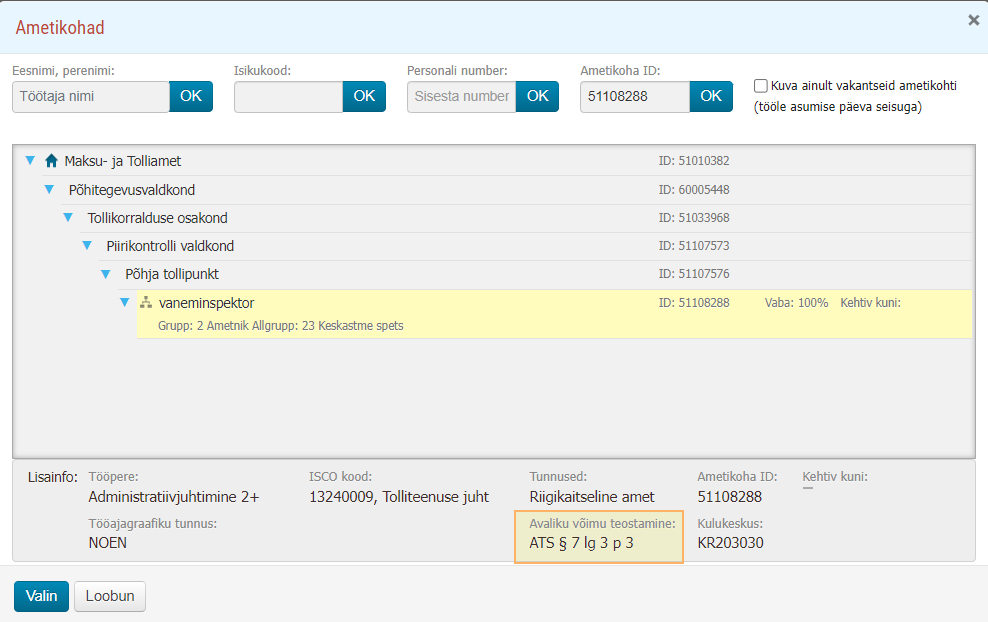Click OK next to the Isikukood field
Image resolution: width=988 pixels, height=622 pixels.
pyautogui.click(x=364, y=96)
